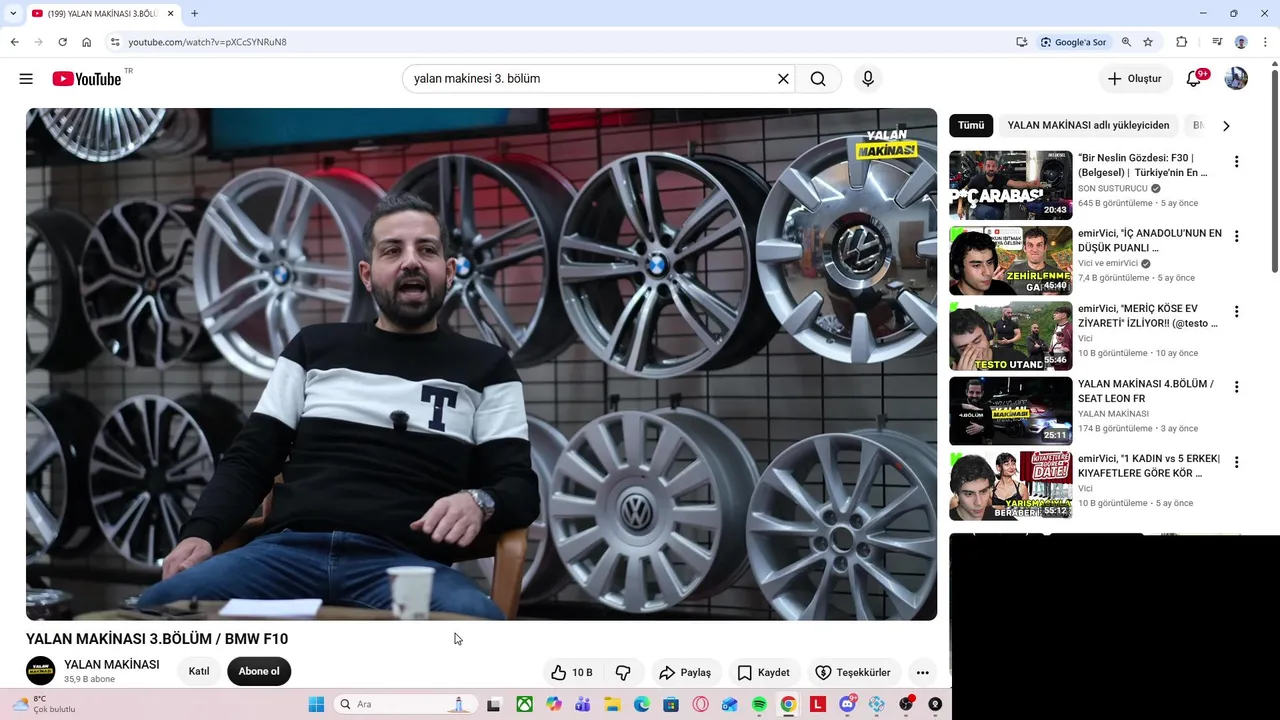The height and width of the screenshot is (720, 1280).
Task: Open Chrome extensions puzzle icon
Action: [1181, 42]
